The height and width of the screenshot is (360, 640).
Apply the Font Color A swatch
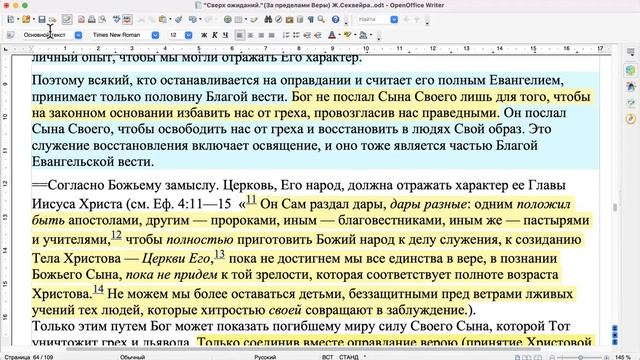tap(332, 35)
